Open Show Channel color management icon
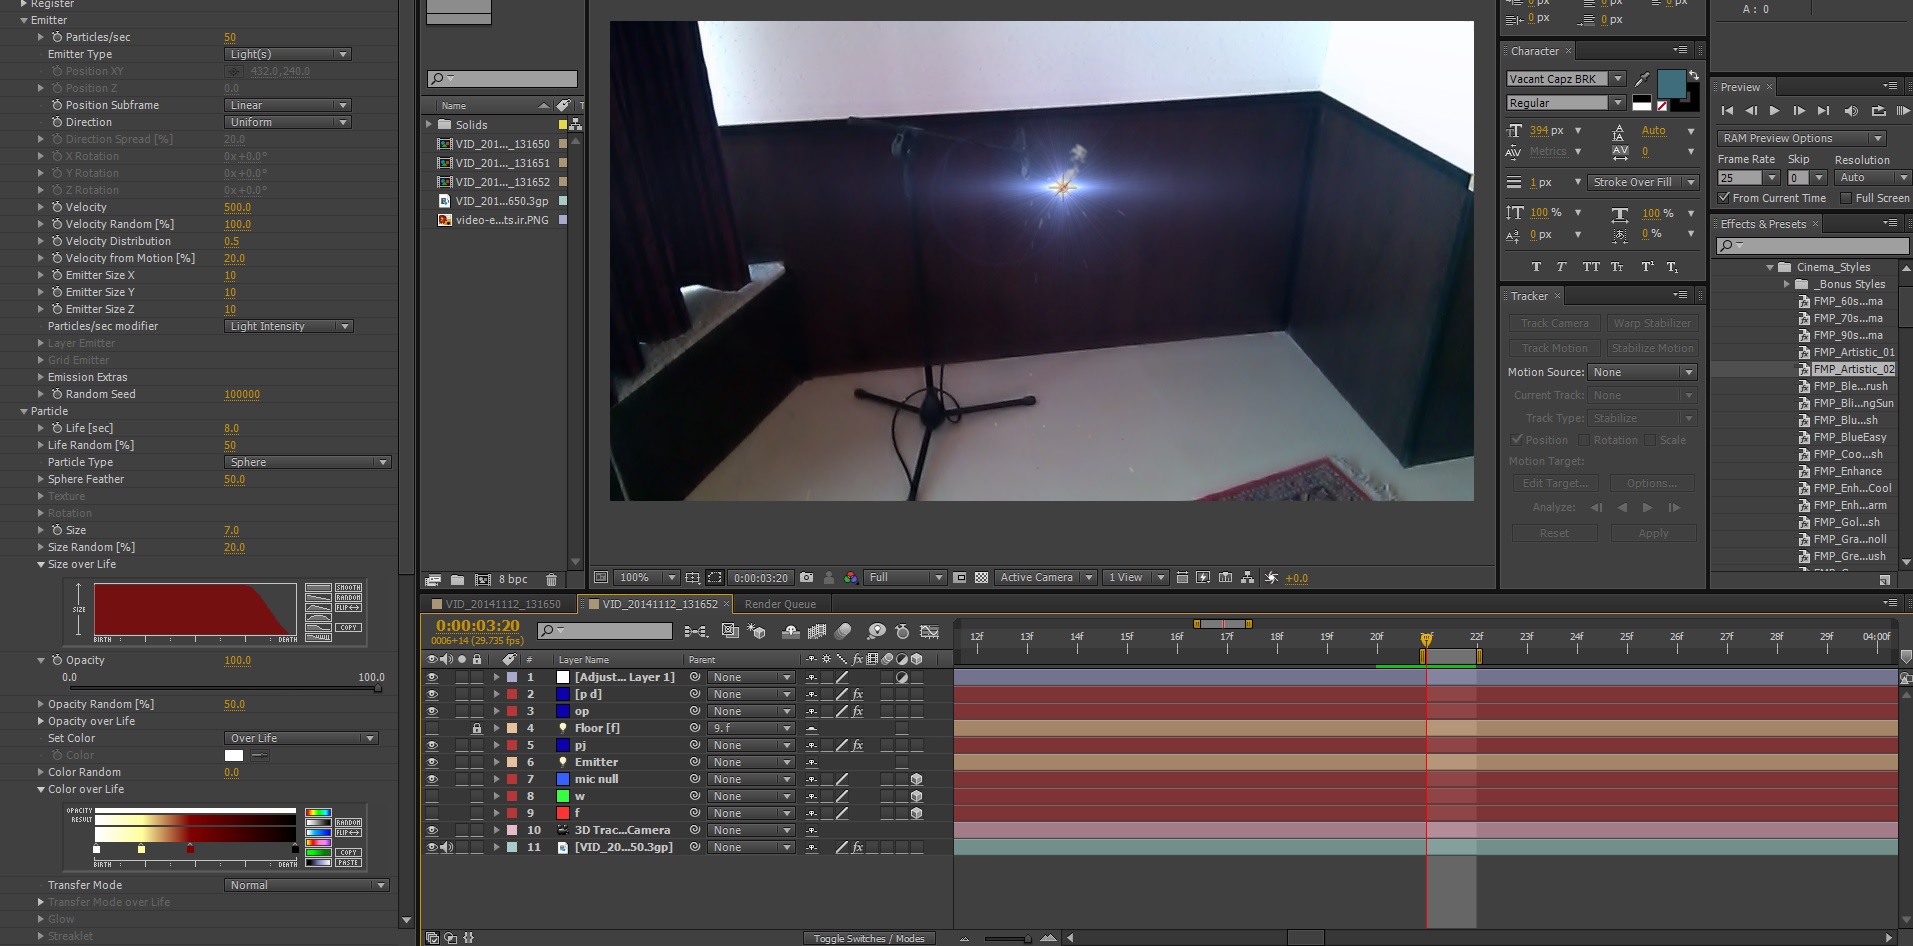Image resolution: width=1913 pixels, height=946 pixels. point(850,578)
